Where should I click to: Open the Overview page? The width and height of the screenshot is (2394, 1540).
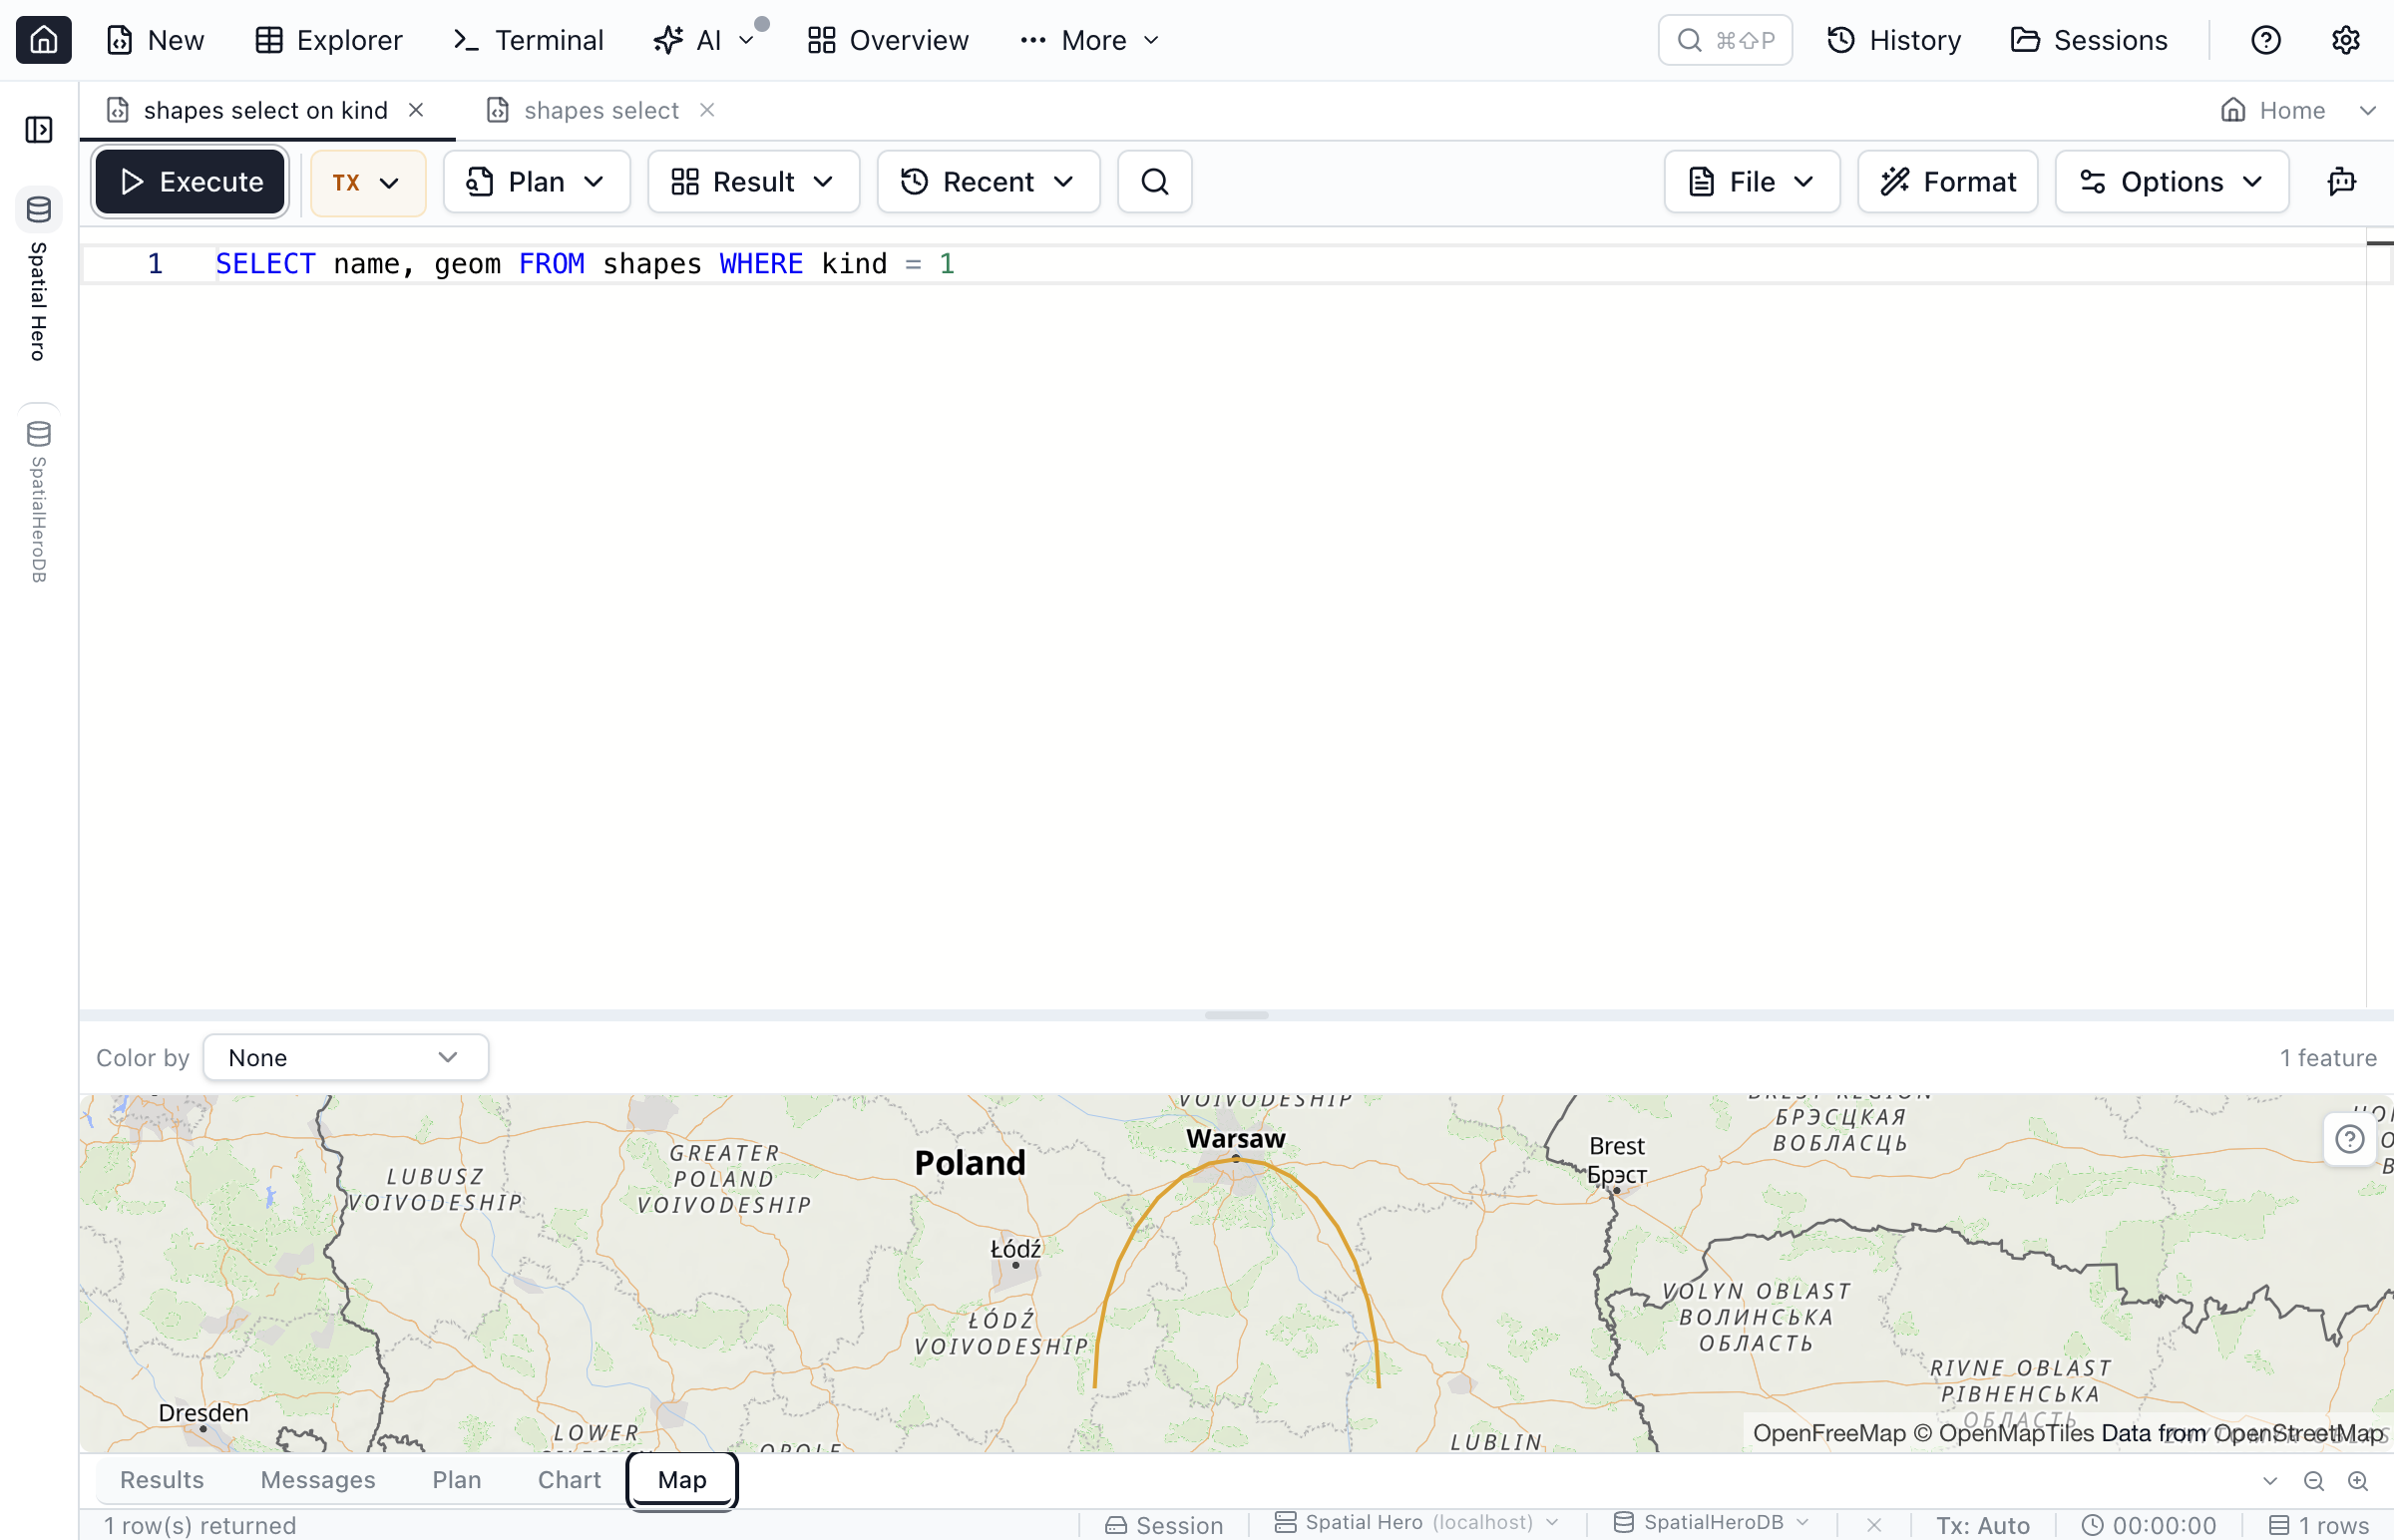[888, 40]
